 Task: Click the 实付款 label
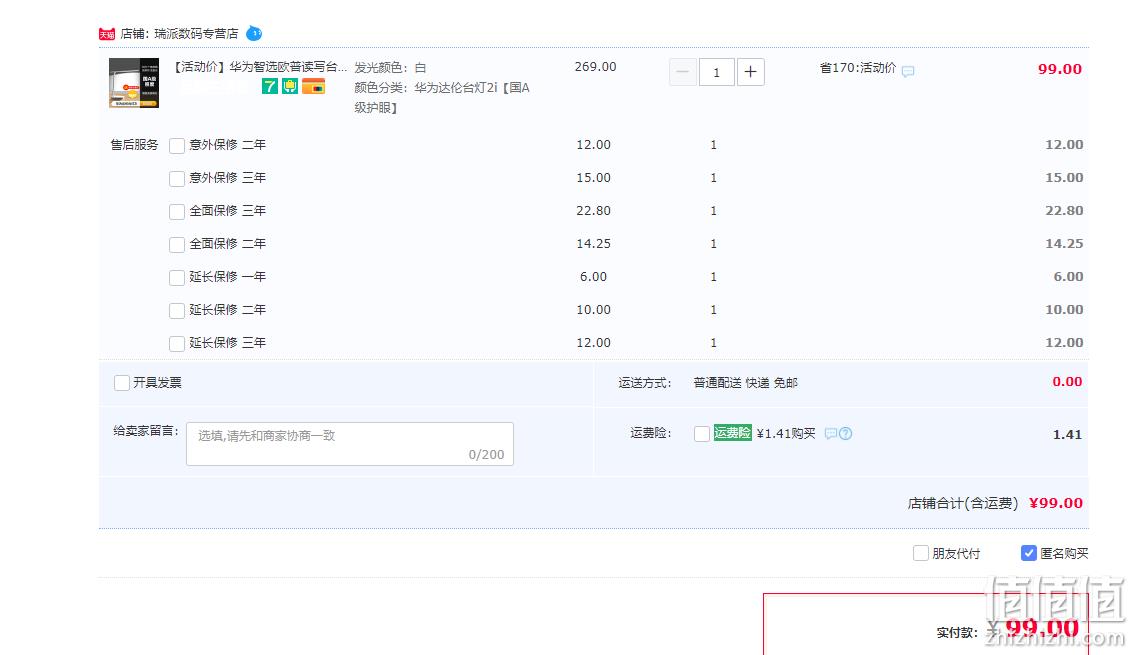pos(957,633)
